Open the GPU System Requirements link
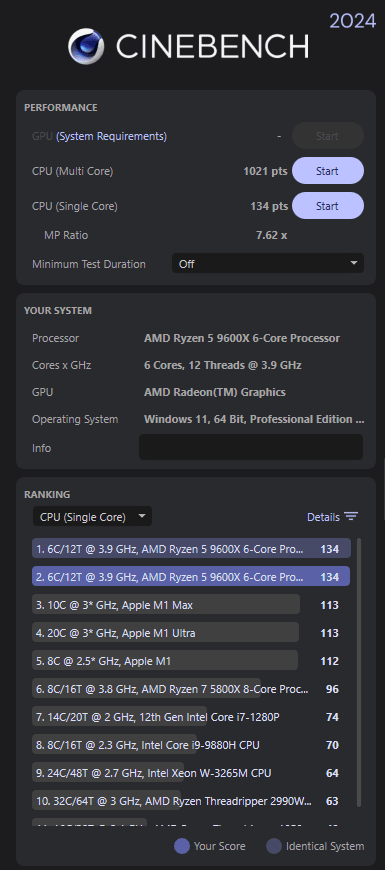 tap(112, 136)
